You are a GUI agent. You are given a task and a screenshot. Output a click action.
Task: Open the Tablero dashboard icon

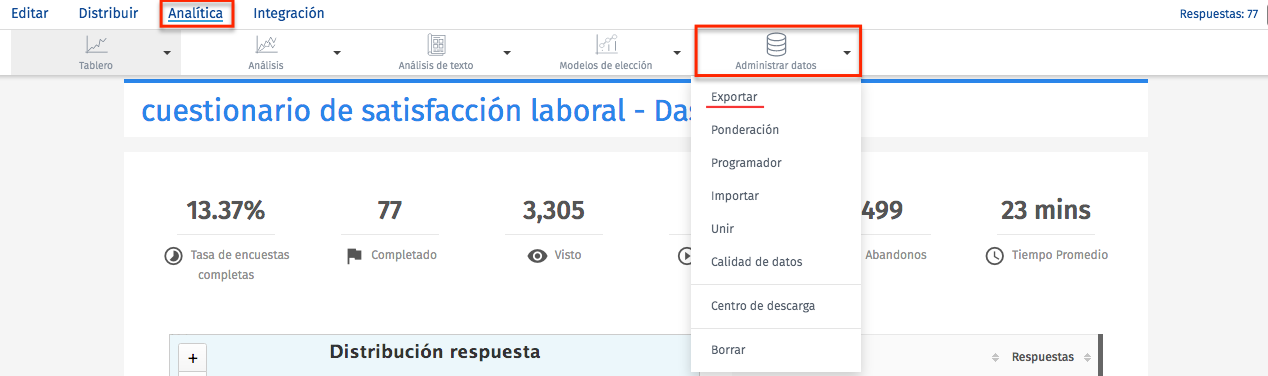pos(96,45)
